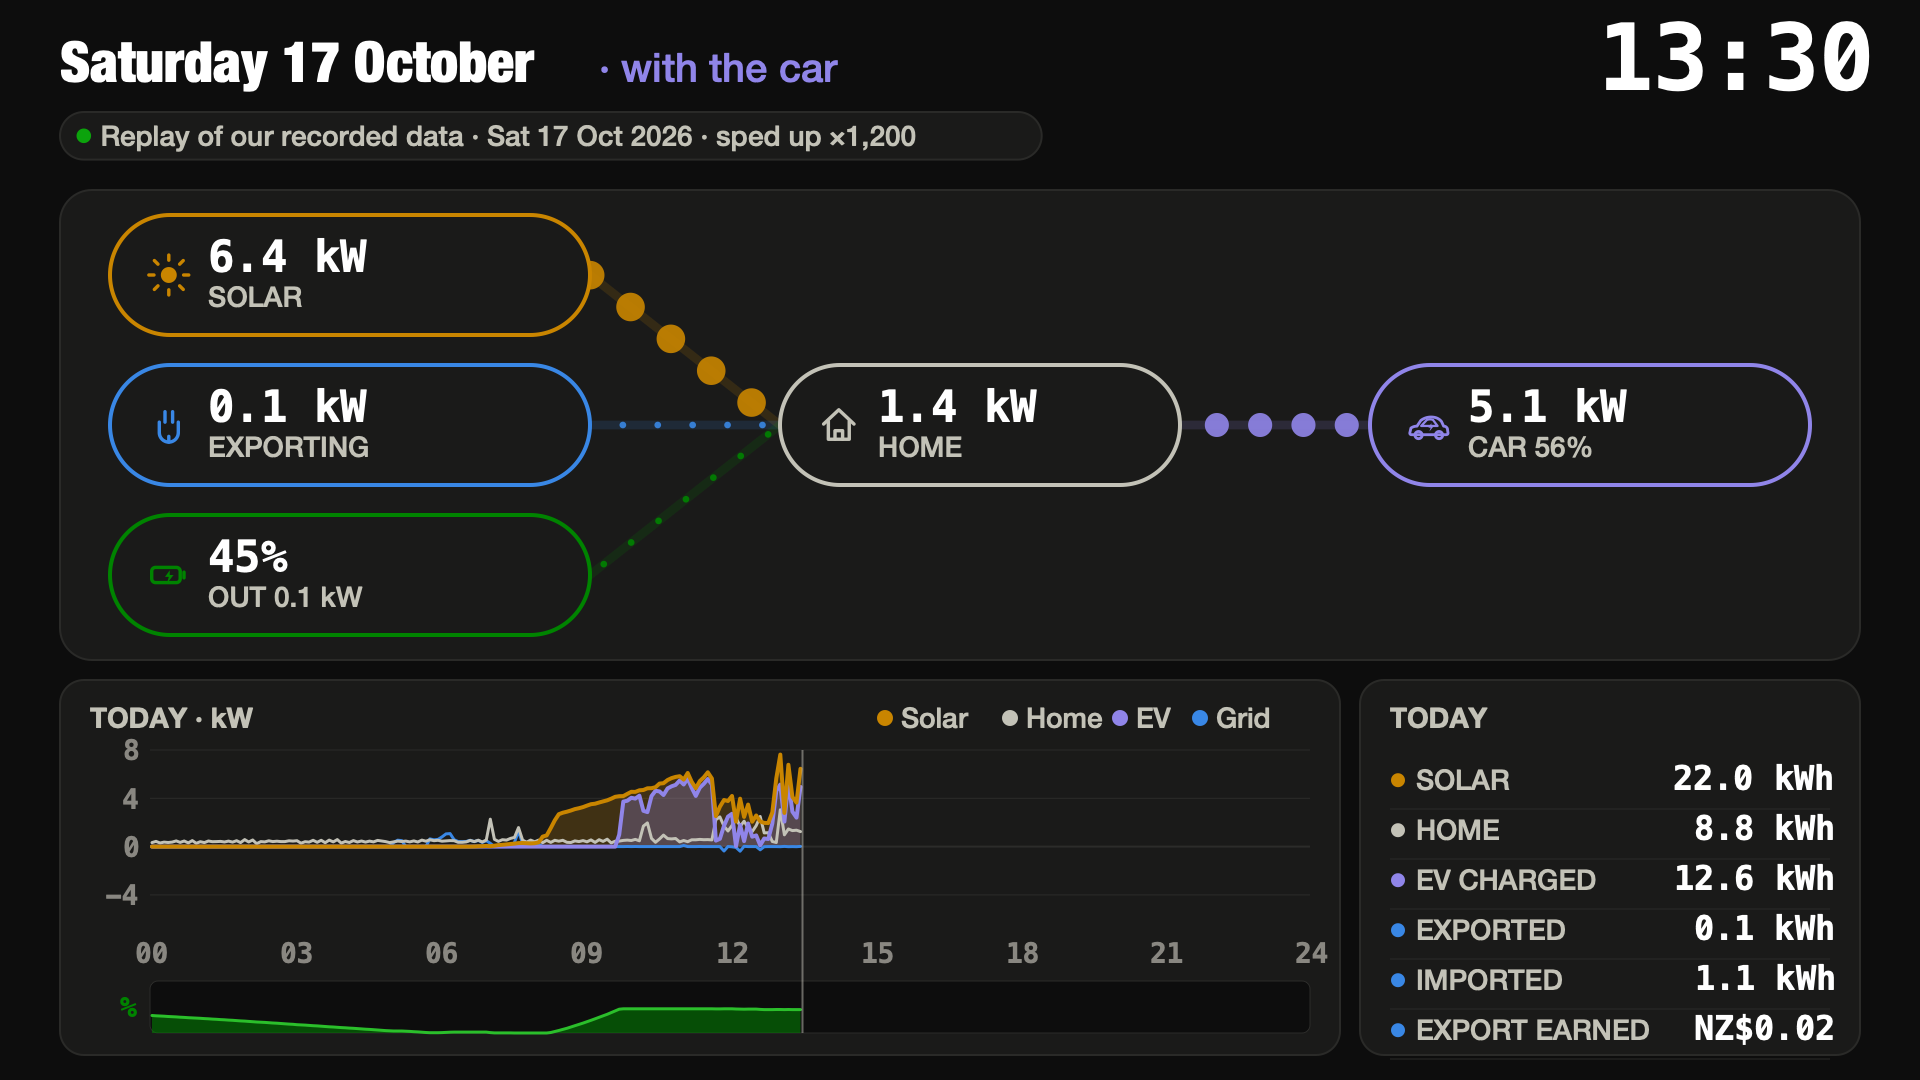Click the OUT 0.1 kW battery label
The image size is (1920, 1080).
point(285,598)
